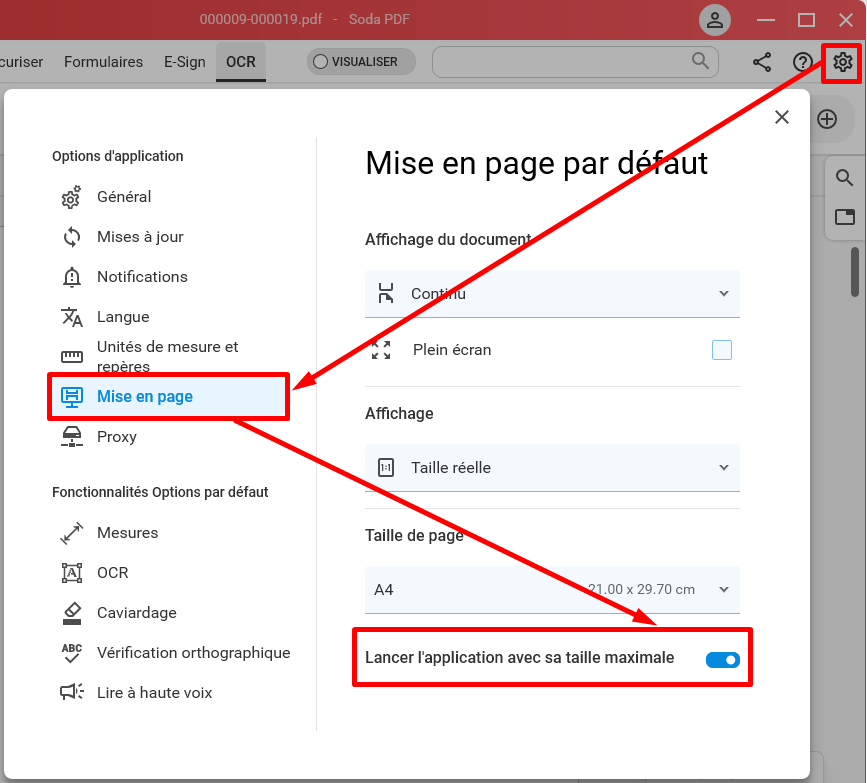Screen dimensions: 867x783
Task: Click the Mesures arrow icon
Action: pos(71,533)
